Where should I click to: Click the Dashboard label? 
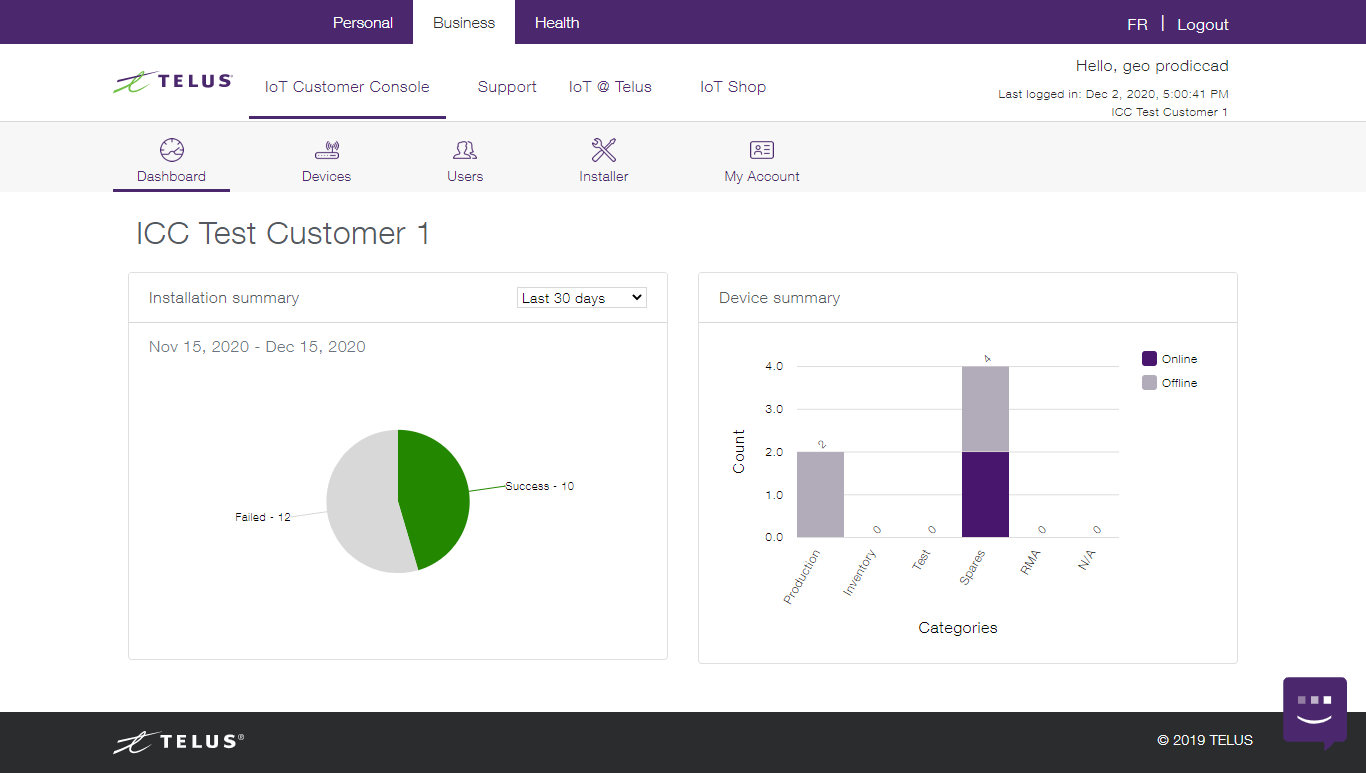pyautogui.click(x=172, y=176)
